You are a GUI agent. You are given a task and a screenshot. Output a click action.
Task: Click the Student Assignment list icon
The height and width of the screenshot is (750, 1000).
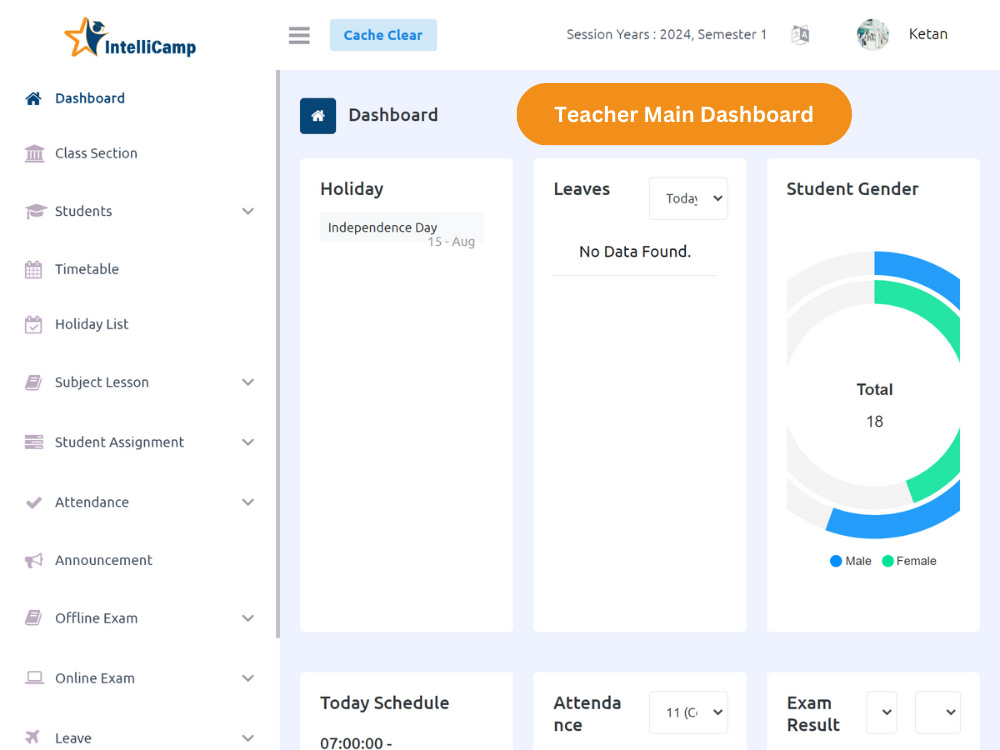tap(34, 442)
